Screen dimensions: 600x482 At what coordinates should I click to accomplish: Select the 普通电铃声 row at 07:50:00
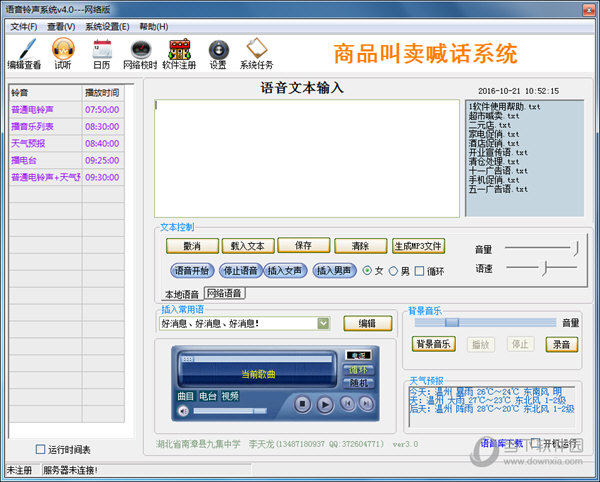point(67,110)
